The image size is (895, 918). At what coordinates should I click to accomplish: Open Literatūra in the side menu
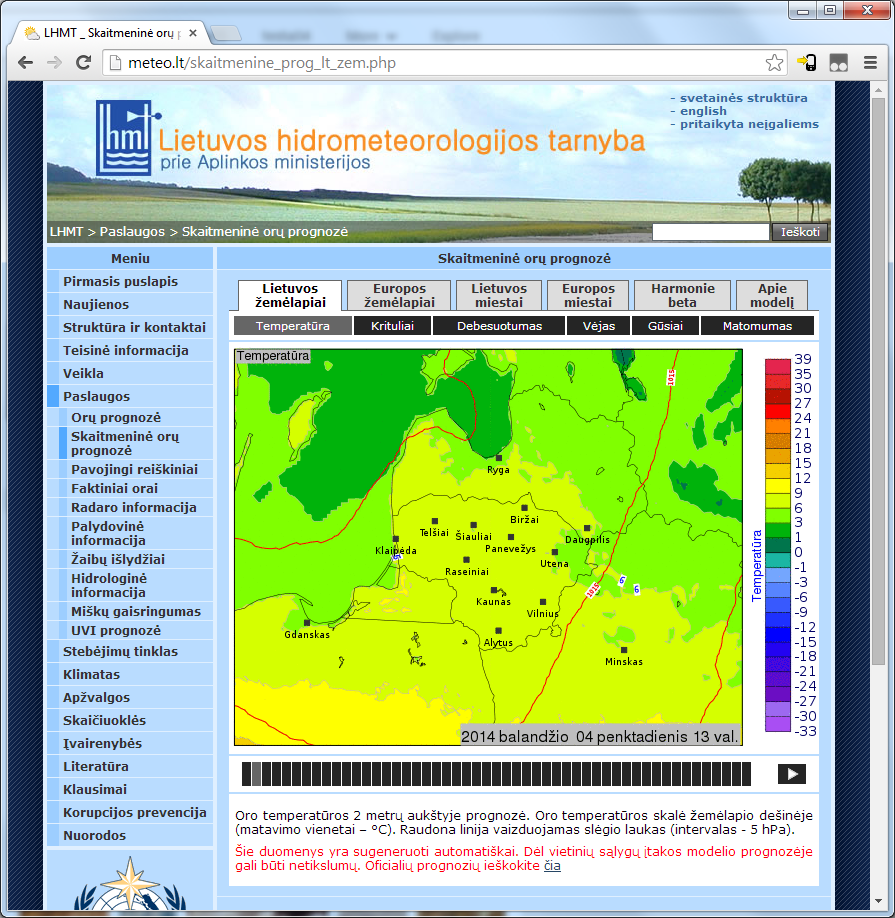click(x=130, y=766)
